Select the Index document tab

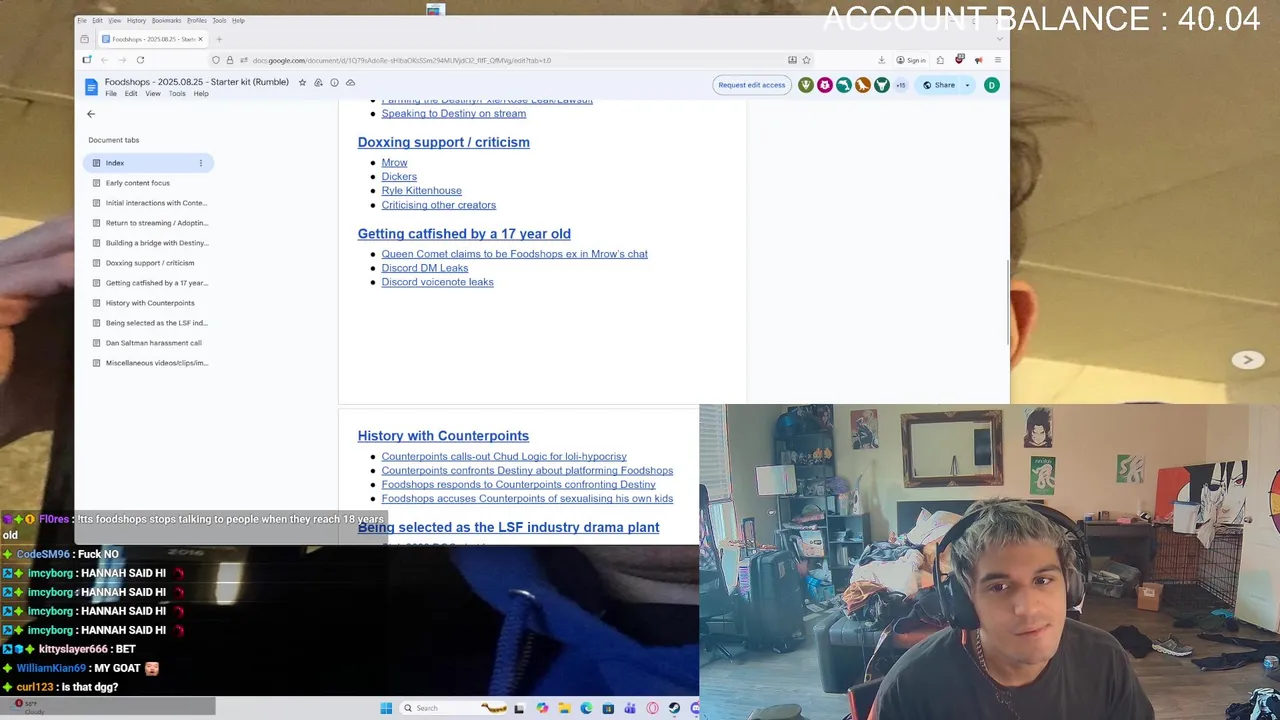pos(147,163)
